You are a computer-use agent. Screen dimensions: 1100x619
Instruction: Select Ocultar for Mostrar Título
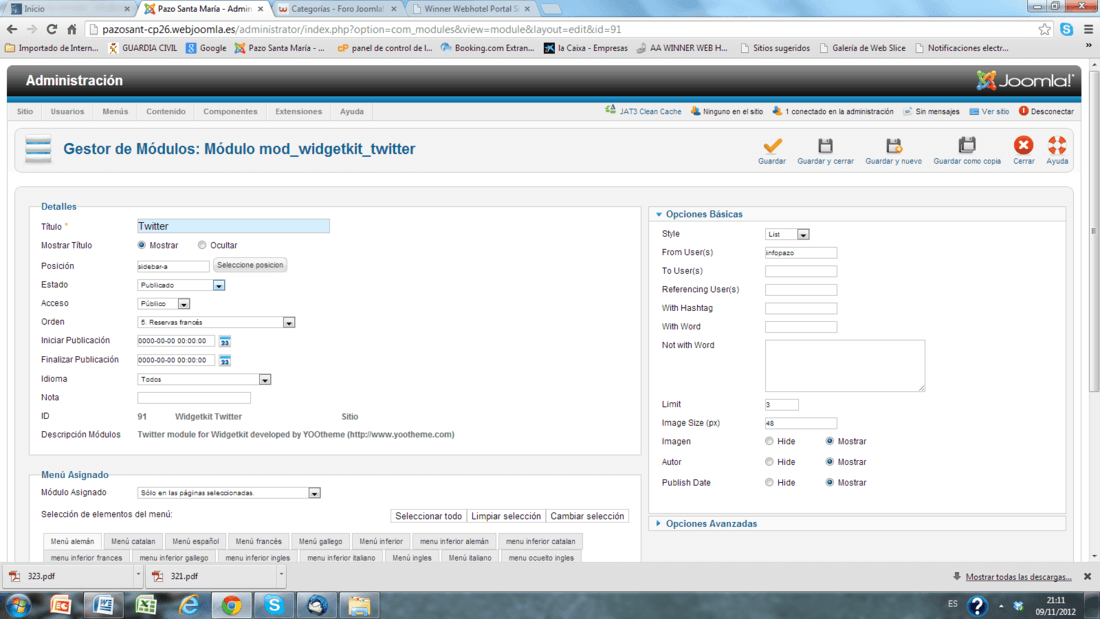pos(202,245)
